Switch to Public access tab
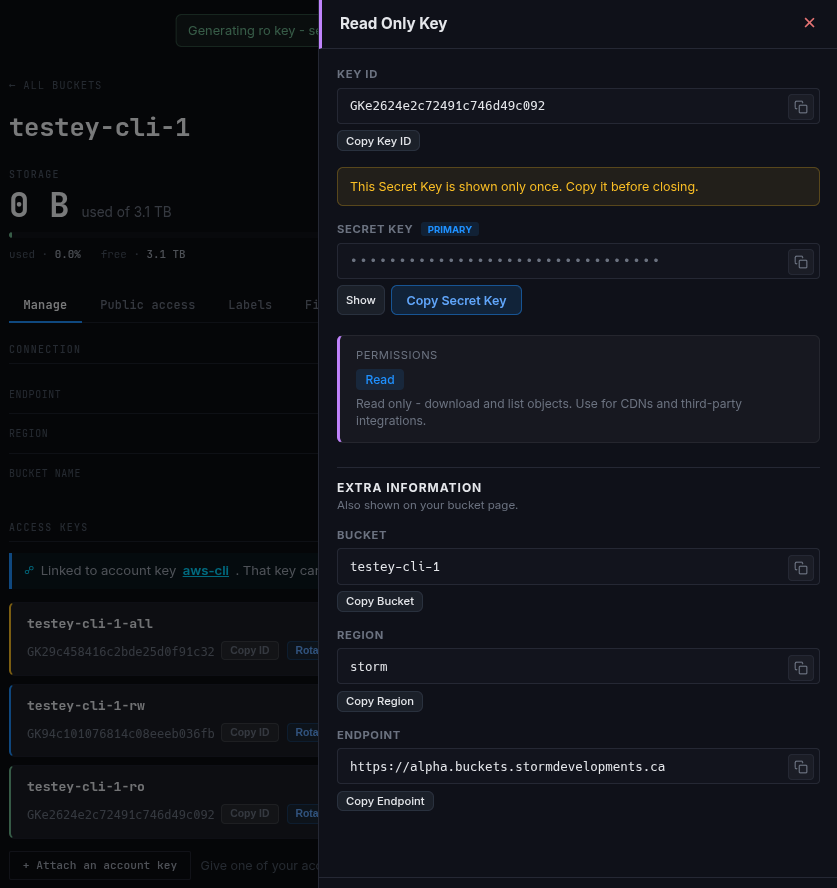The width and height of the screenshot is (837, 888). [148, 305]
